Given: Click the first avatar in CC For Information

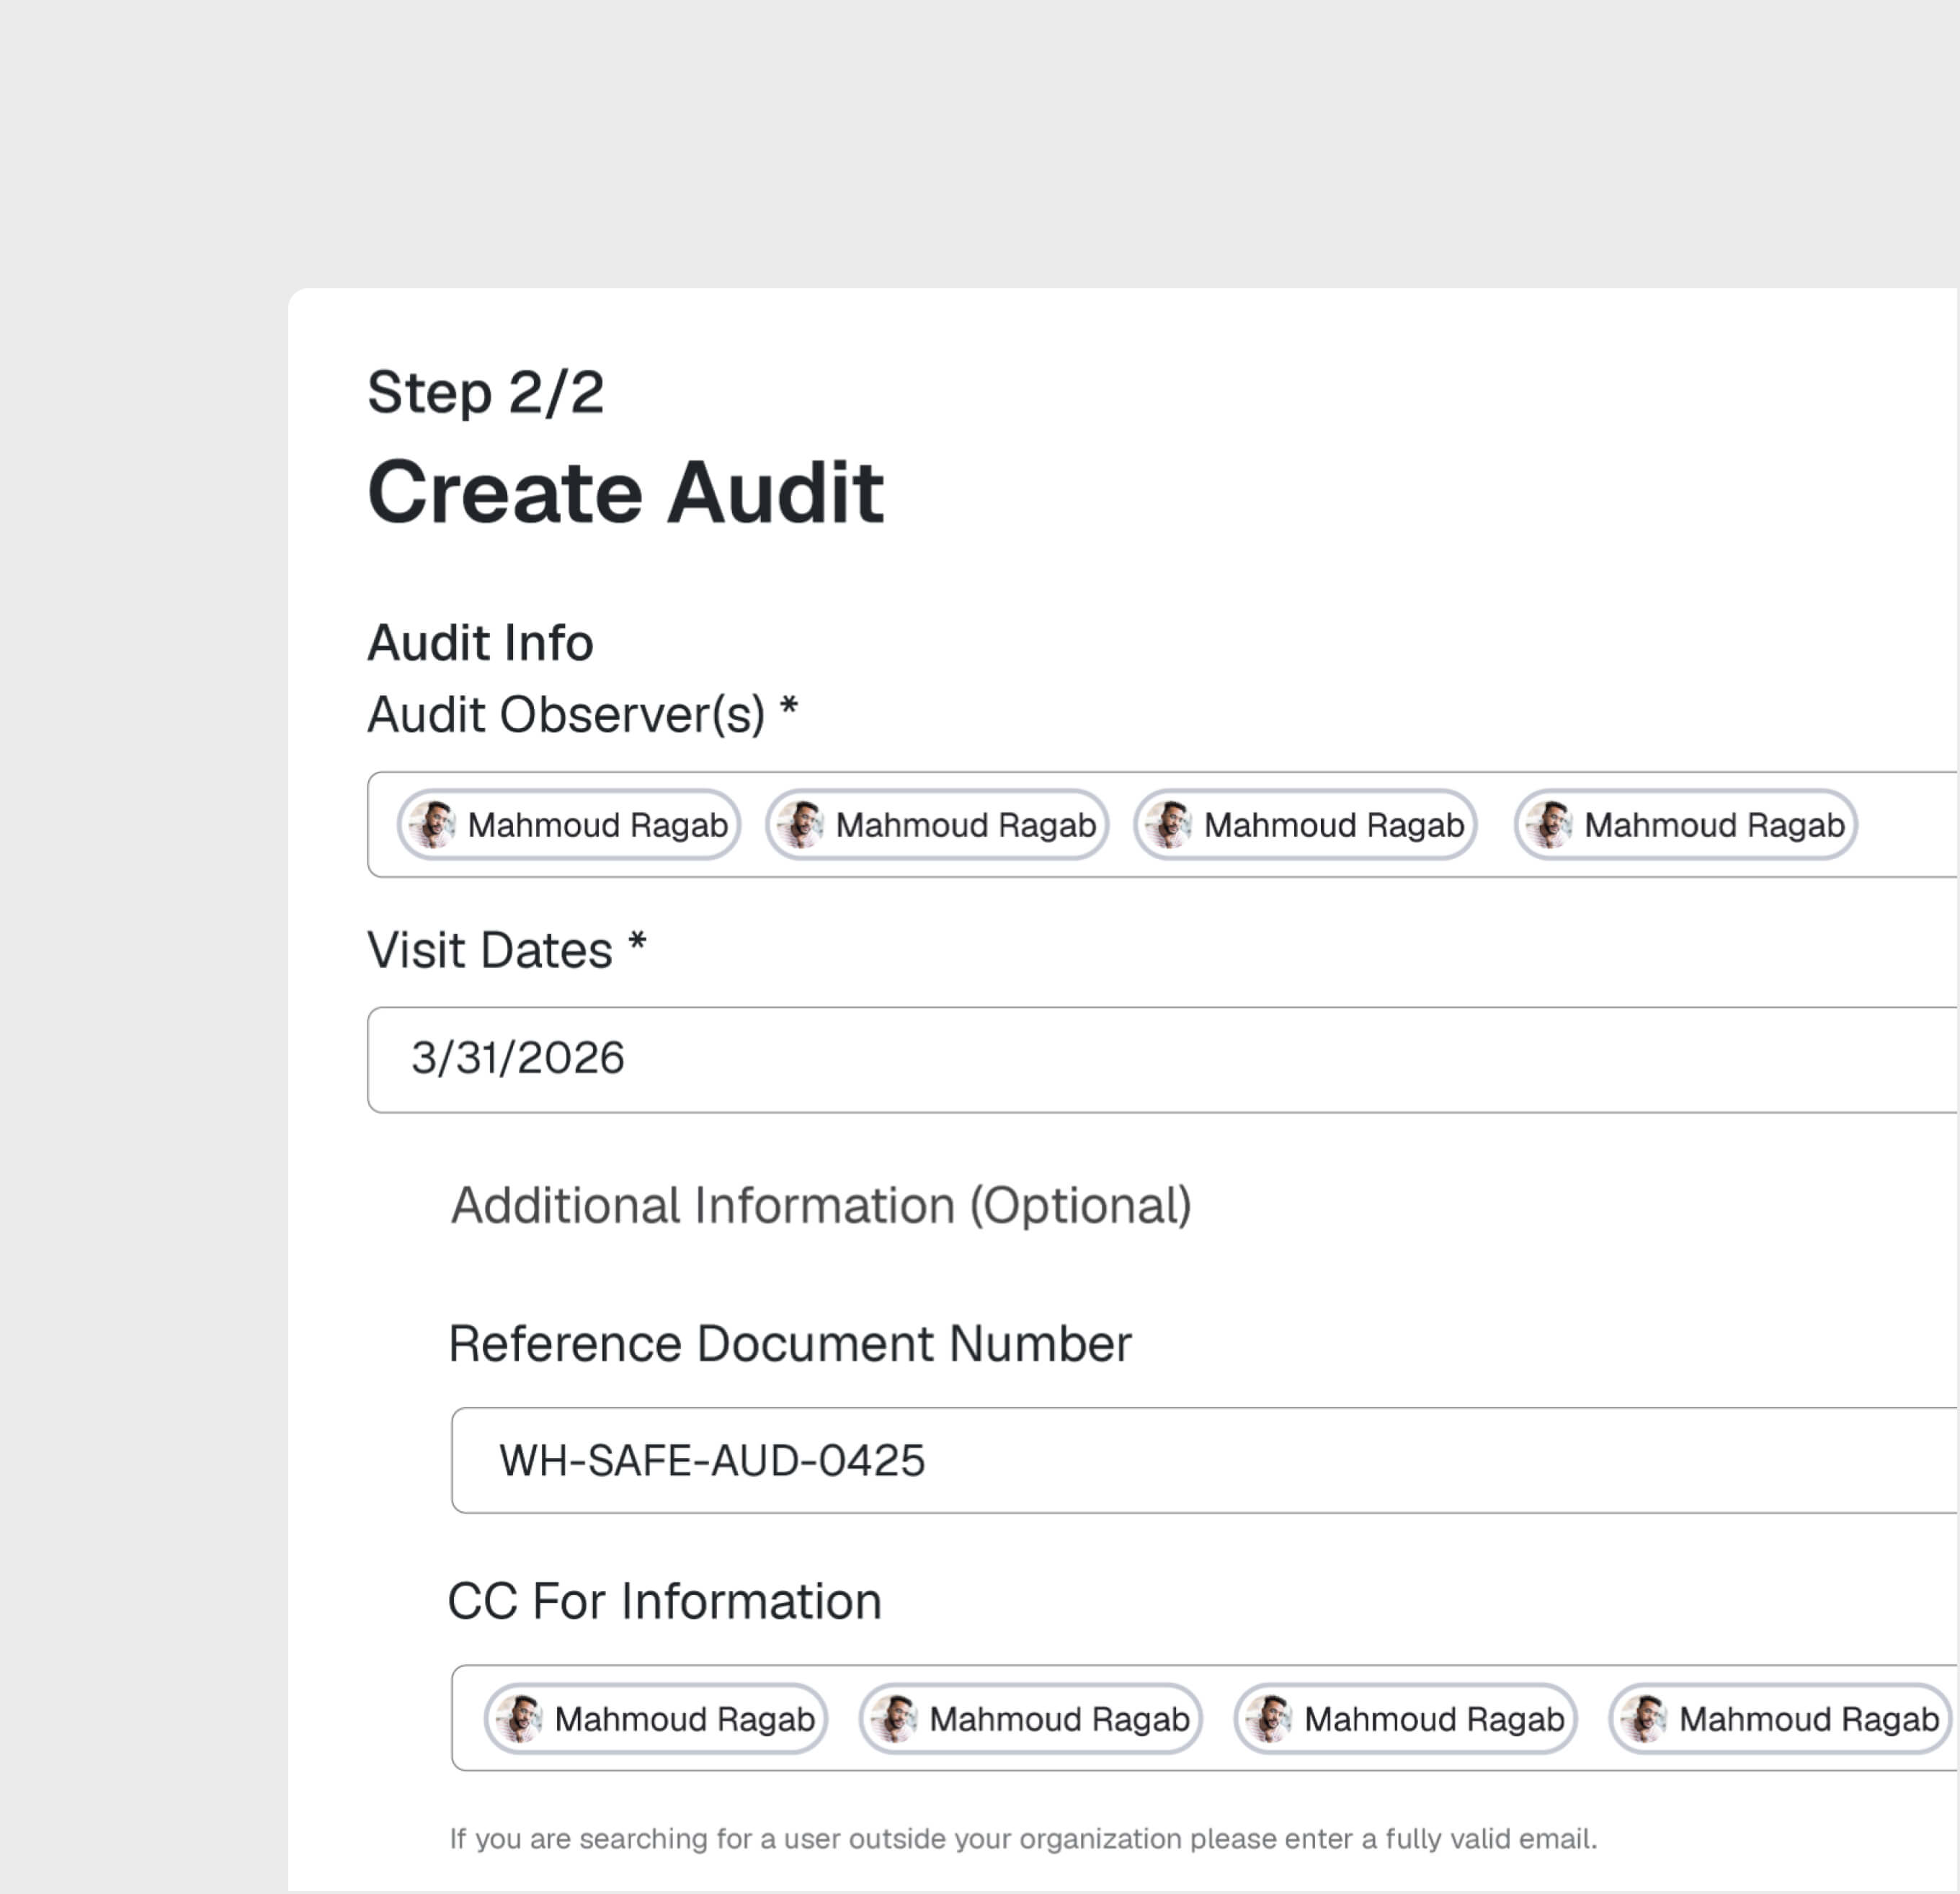Looking at the screenshot, I should pos(519,1719).
